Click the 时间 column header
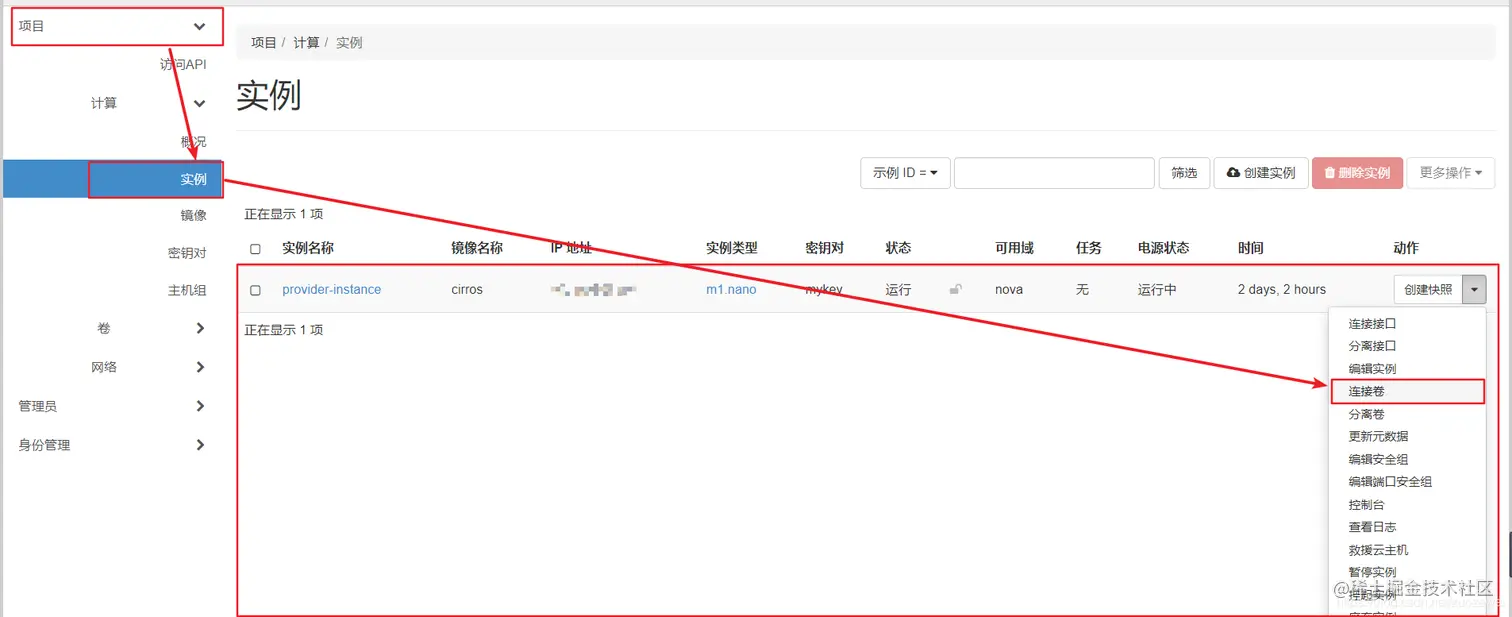Screen dimensions: 1512x617 point(1251,248)
